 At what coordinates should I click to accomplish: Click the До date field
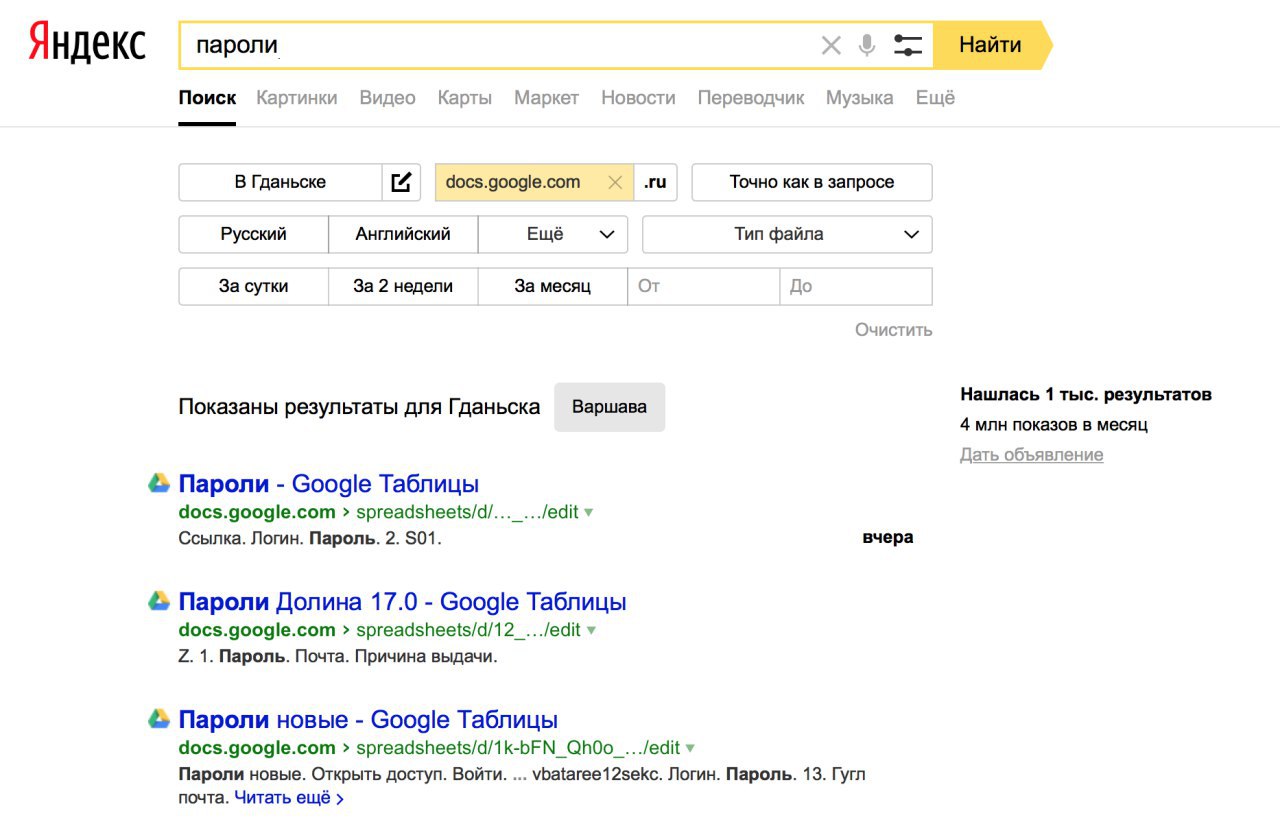point(856,286)
